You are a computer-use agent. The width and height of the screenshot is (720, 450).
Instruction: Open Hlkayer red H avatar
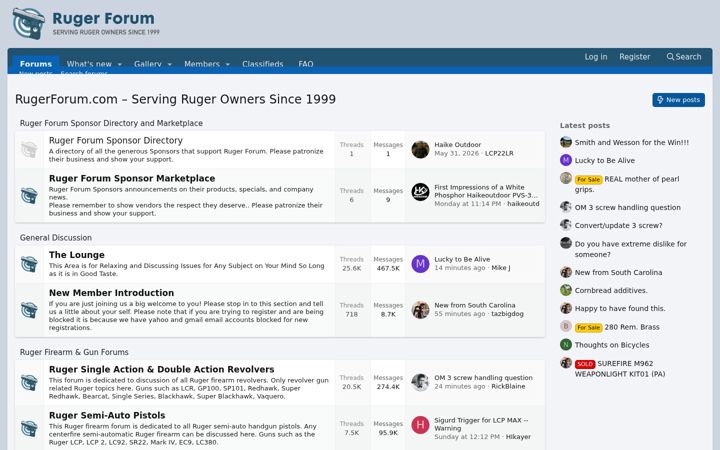coord(420,425)
